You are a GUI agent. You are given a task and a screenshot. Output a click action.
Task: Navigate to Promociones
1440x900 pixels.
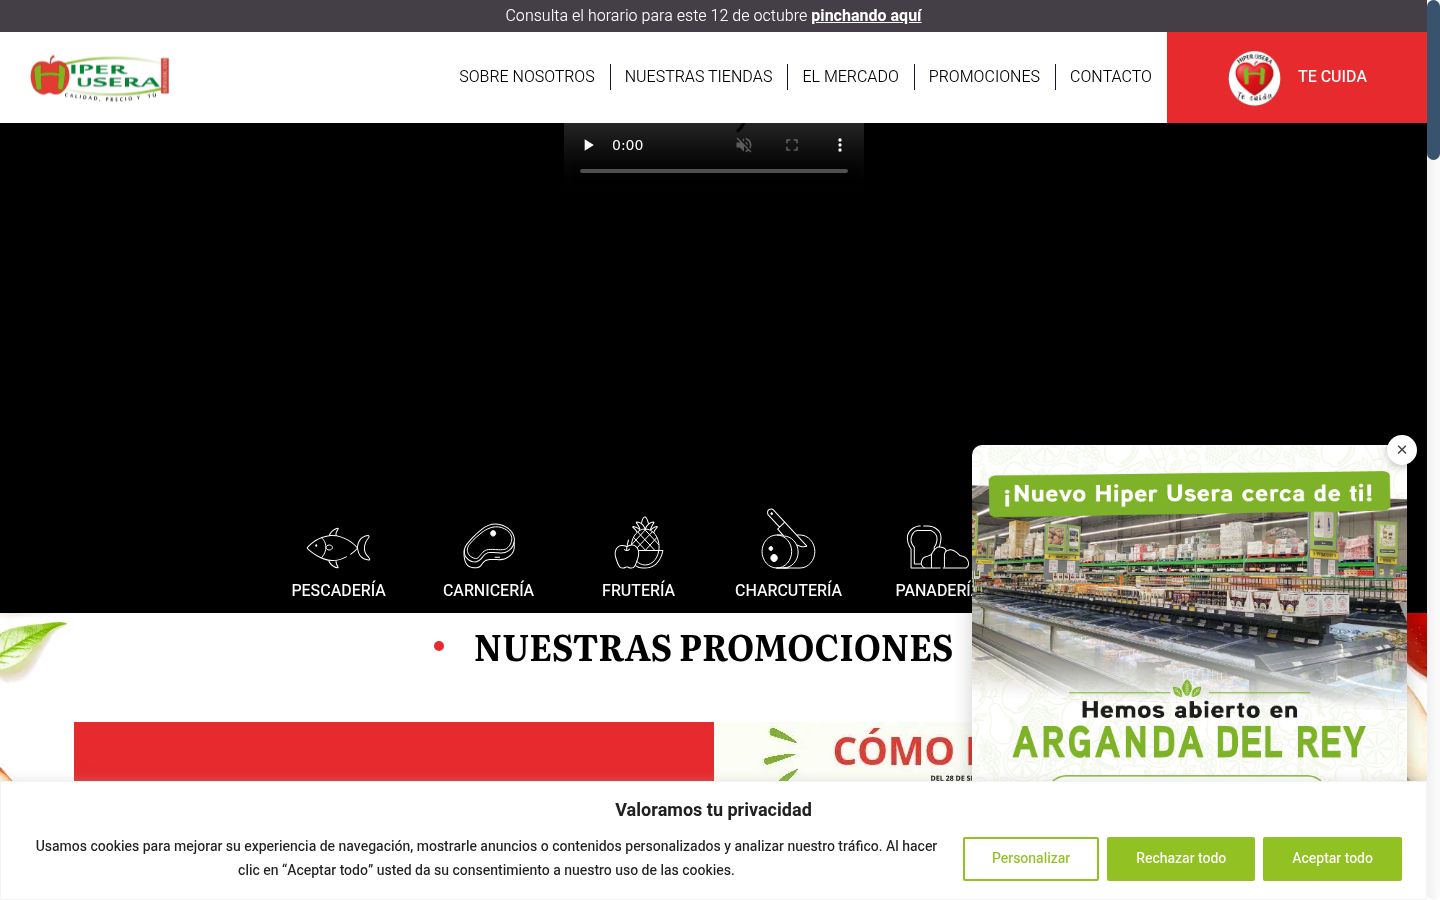tap(984, 76)
